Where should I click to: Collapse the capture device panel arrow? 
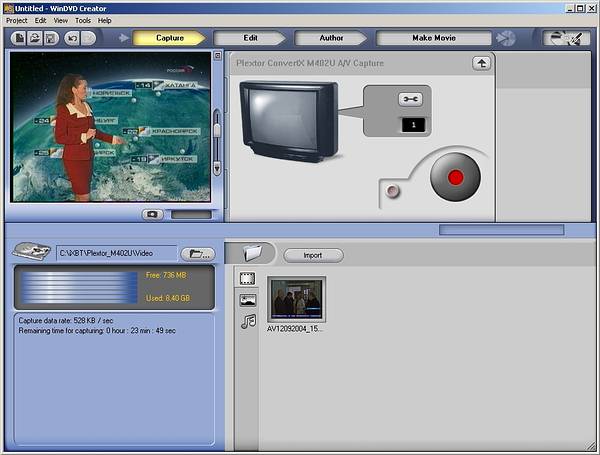[x=481, y=63]
